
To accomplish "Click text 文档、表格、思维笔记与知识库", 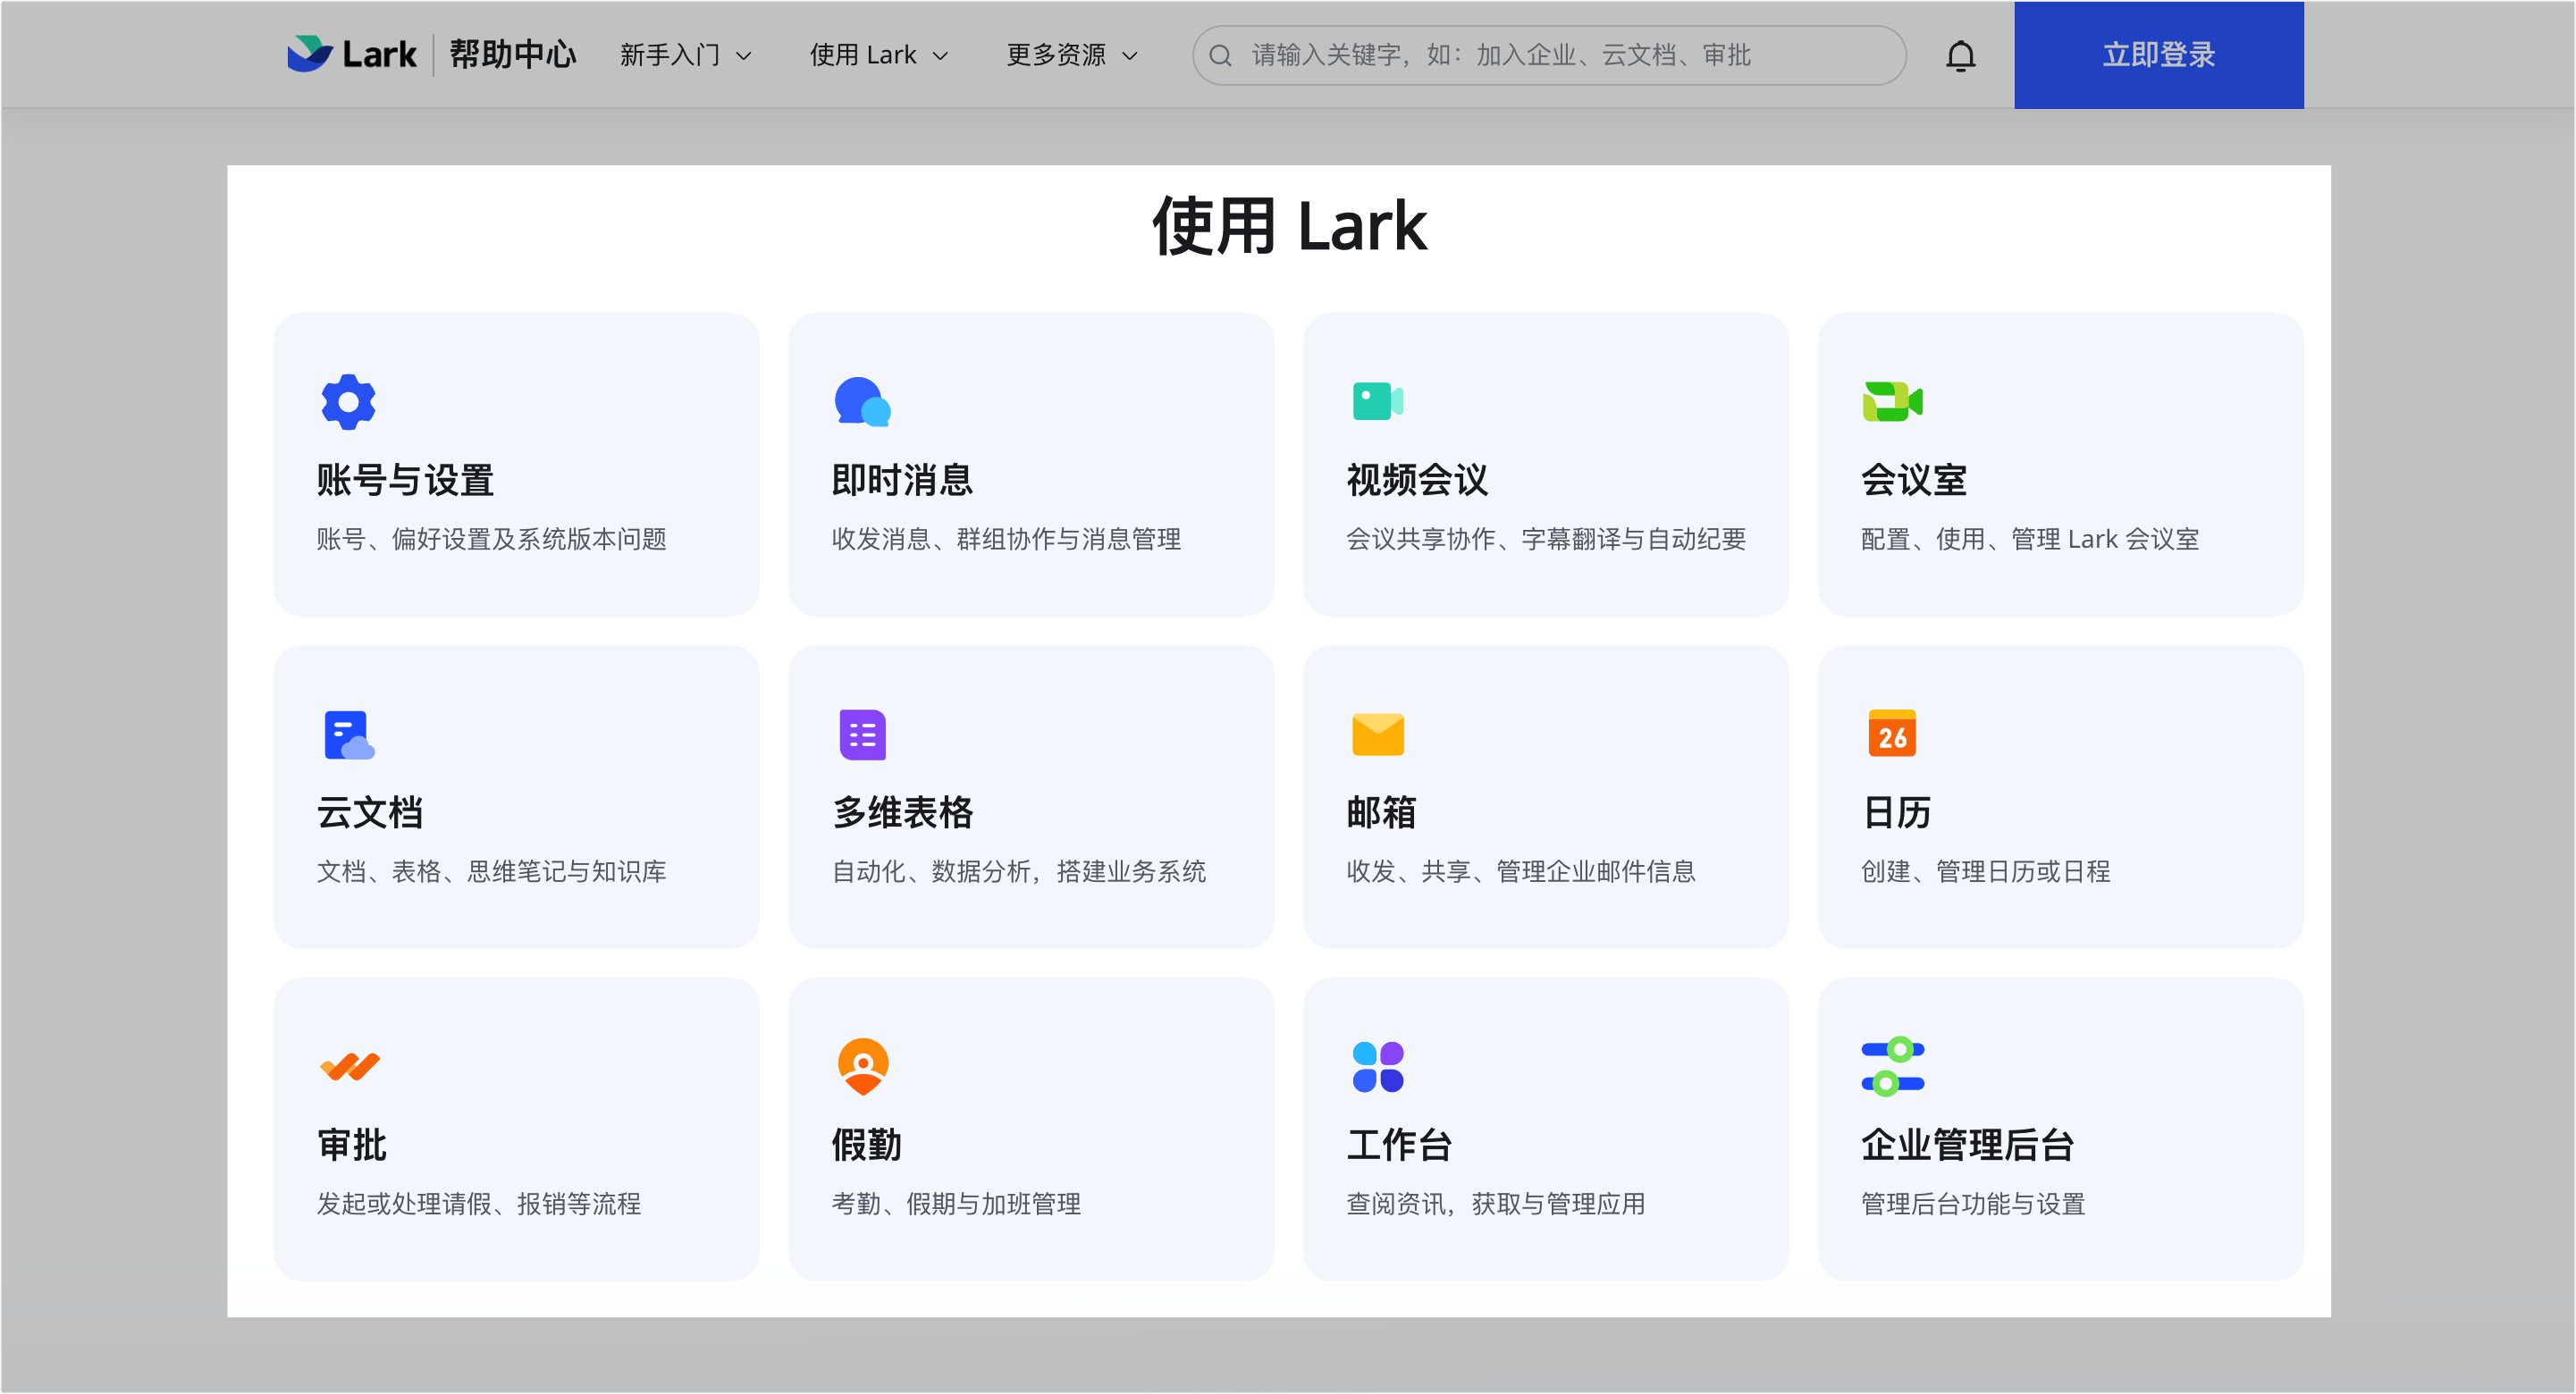I will click(x=491, y=871).
